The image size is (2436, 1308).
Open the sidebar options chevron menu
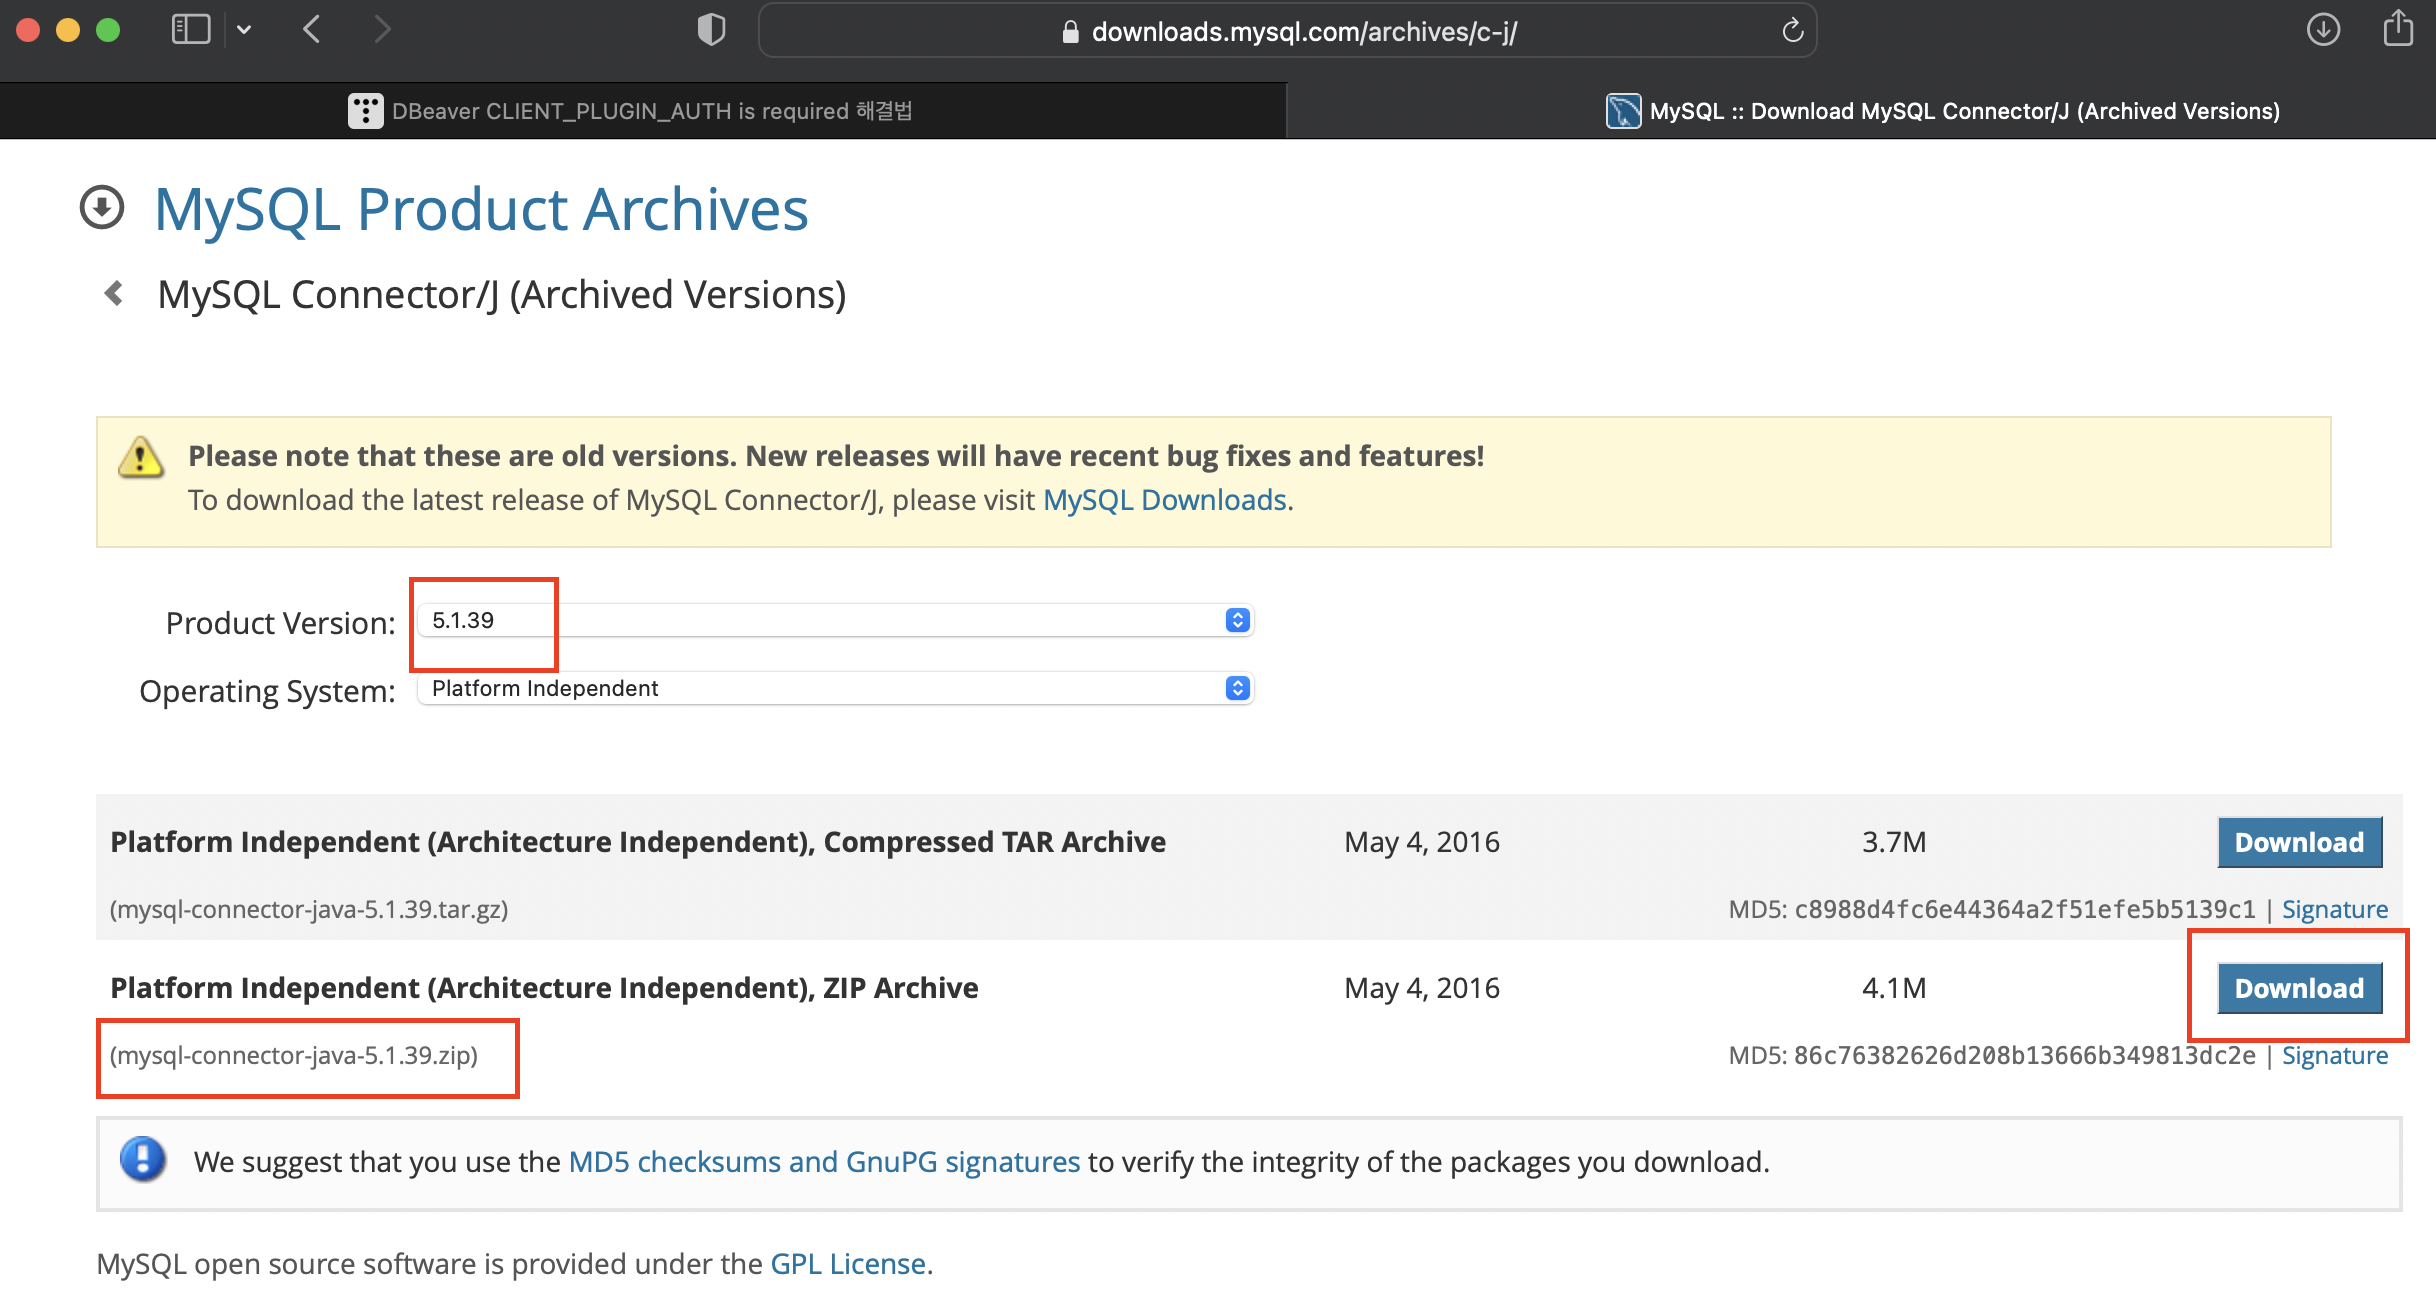tap(244, 30)
